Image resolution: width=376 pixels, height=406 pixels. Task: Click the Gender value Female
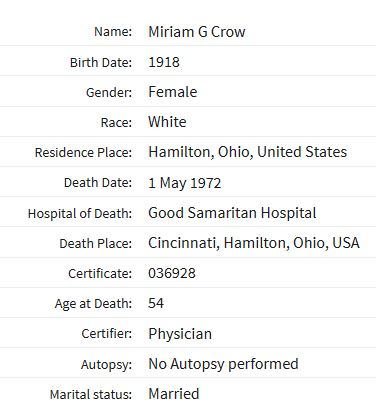(x=173, y=92)
